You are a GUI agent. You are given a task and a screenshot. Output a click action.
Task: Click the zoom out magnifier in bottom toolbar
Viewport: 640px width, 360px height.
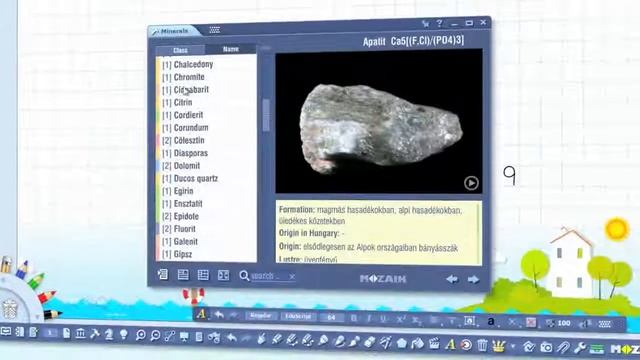point(155,336)
